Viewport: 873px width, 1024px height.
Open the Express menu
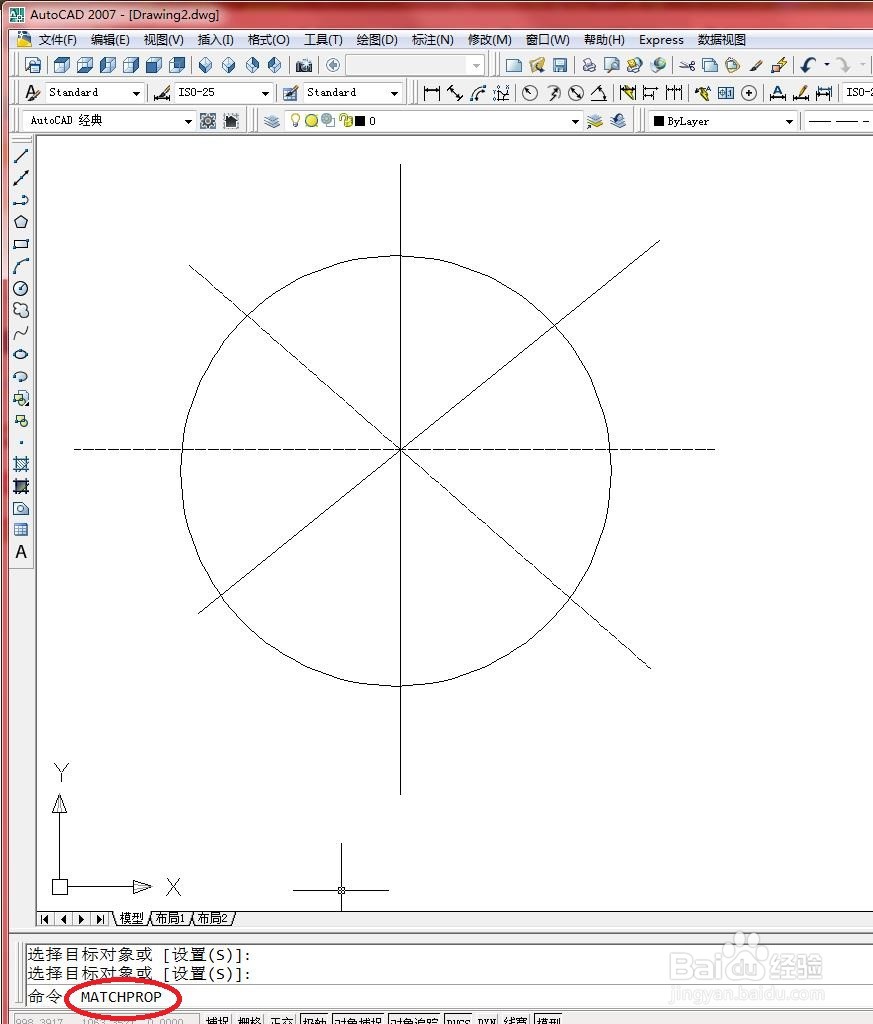pyautogui.click(x=661, y=40)
